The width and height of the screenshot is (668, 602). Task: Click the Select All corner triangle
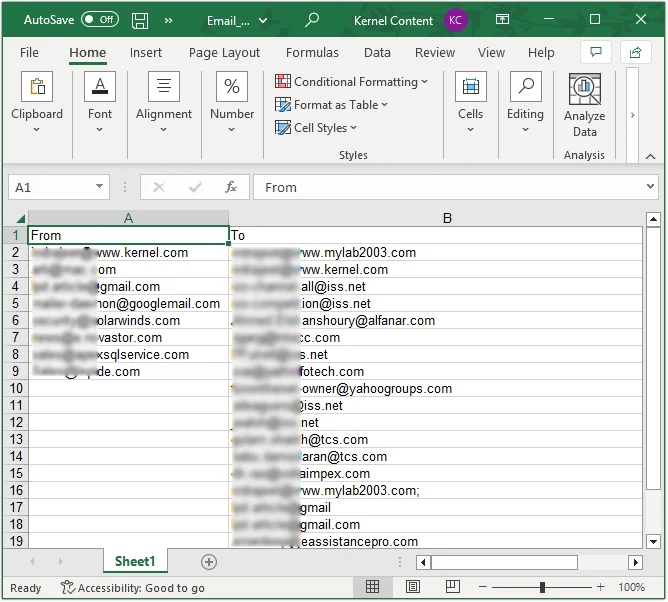click(x=20, y=219)
